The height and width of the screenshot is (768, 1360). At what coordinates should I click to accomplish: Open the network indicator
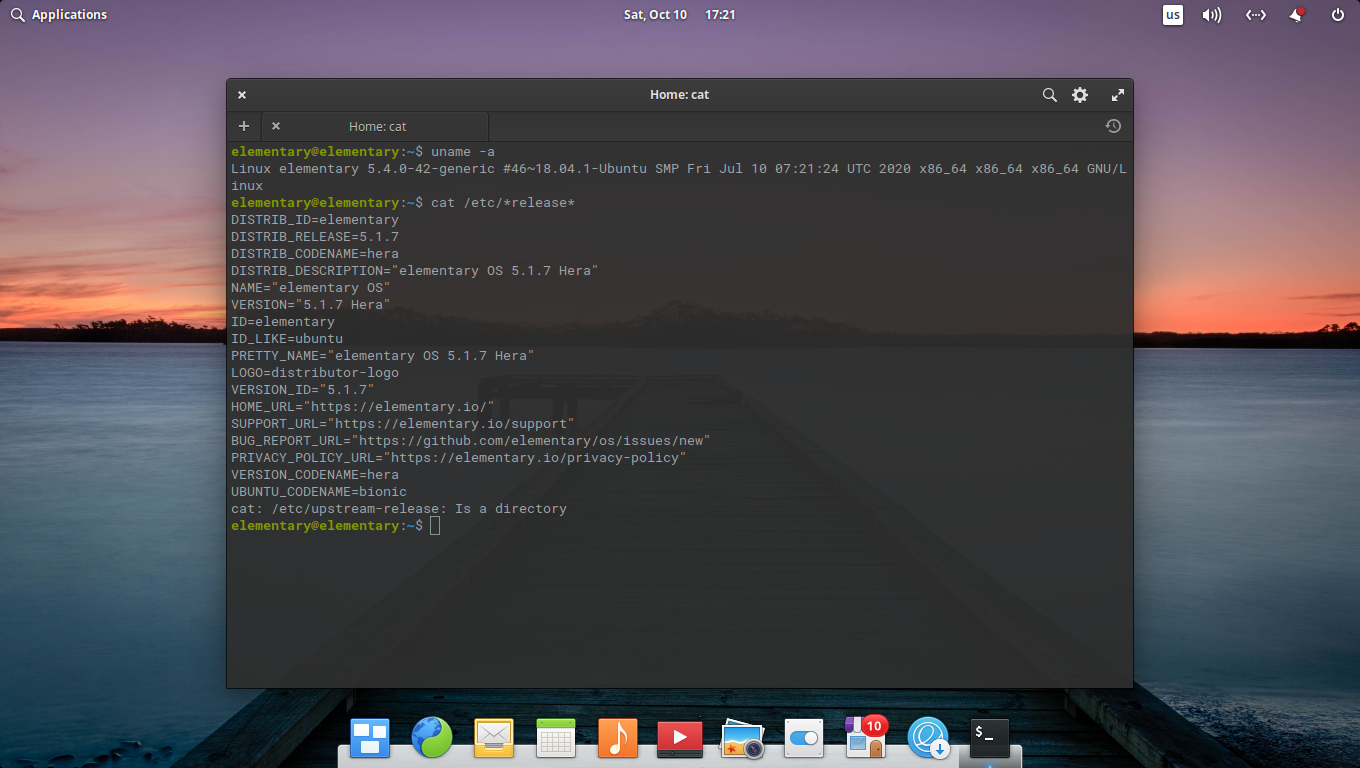[1255, 14]
